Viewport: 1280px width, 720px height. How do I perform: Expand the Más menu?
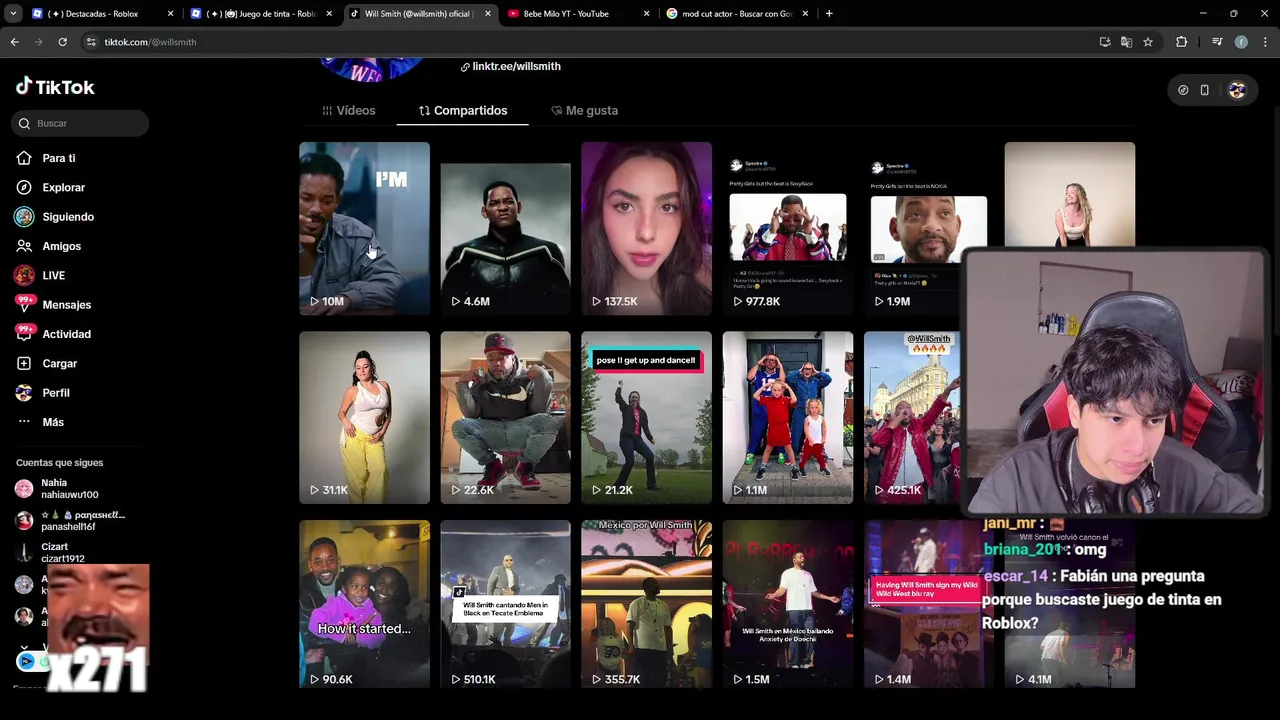(x=40, y=422)
